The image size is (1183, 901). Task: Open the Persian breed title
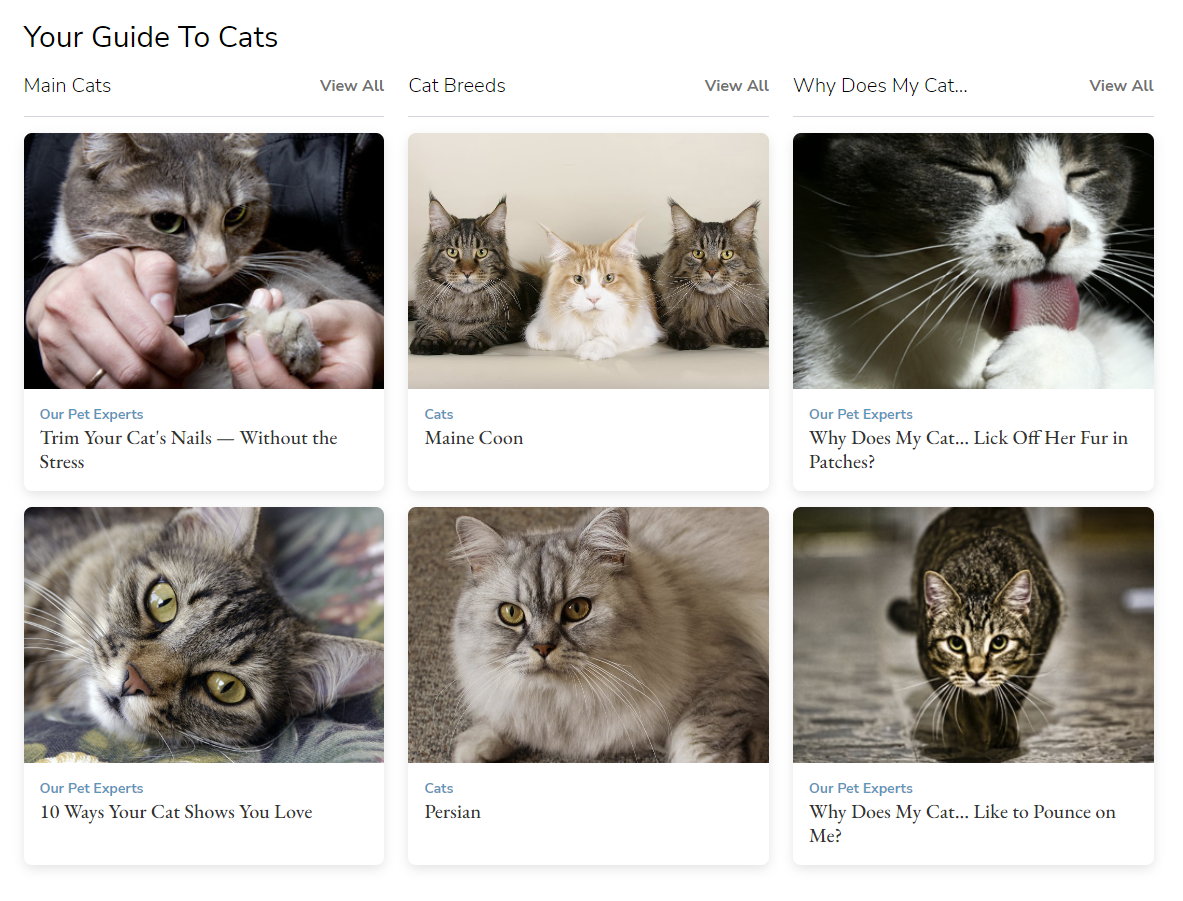click(453, 812)
